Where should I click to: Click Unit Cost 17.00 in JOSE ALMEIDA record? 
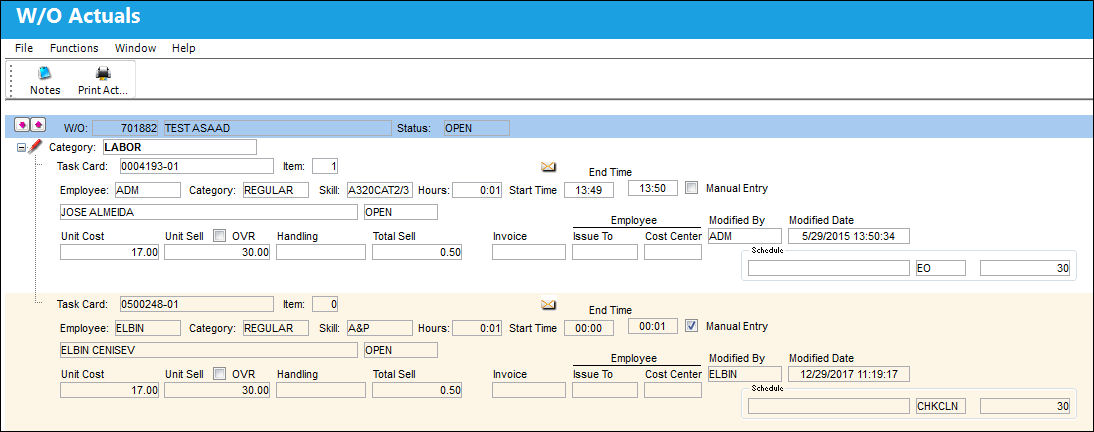click(x=110, y=253)
